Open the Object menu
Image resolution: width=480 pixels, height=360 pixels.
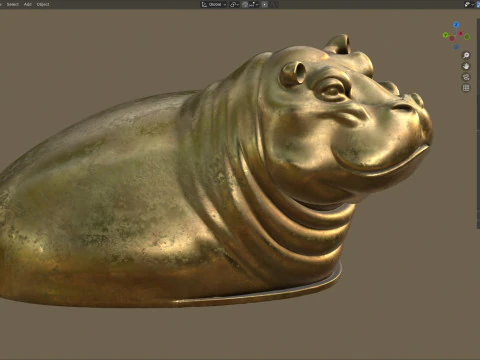coord(43,4)
